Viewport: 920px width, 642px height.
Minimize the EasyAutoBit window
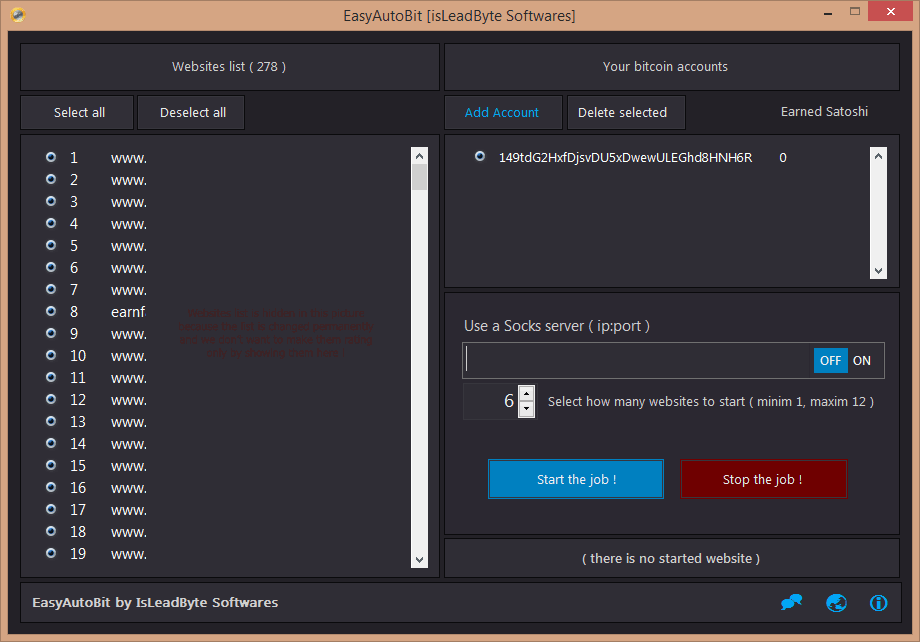(x=828, y=13)
